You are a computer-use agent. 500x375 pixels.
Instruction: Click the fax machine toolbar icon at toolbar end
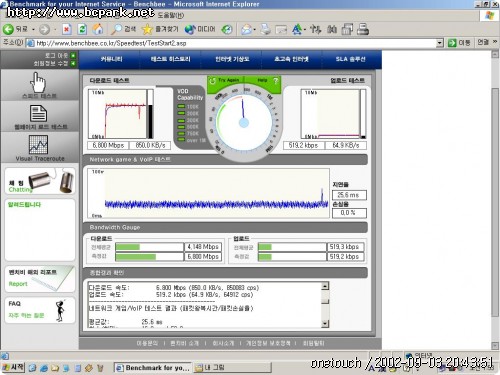[363, 29]
